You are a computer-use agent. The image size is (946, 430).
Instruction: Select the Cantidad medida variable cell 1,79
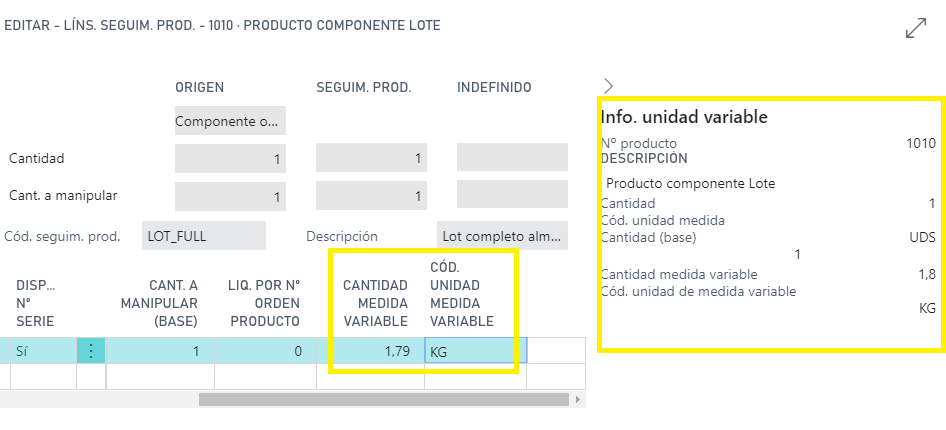[x=370, y=350]
